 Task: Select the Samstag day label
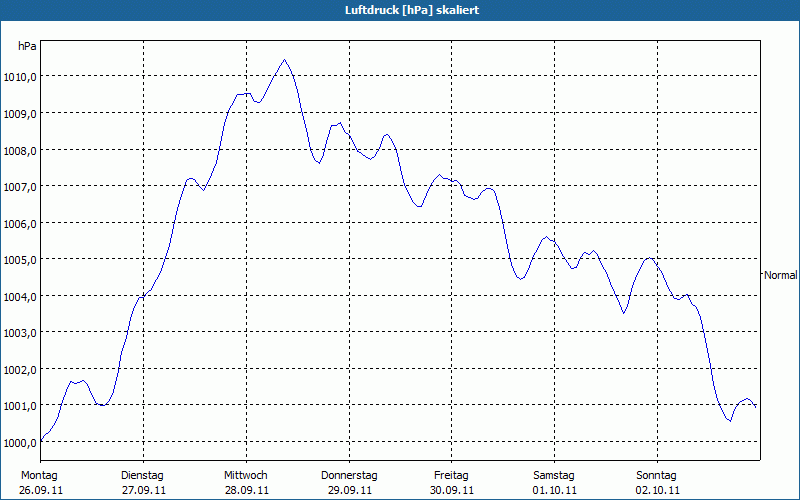tap(554, 475)
